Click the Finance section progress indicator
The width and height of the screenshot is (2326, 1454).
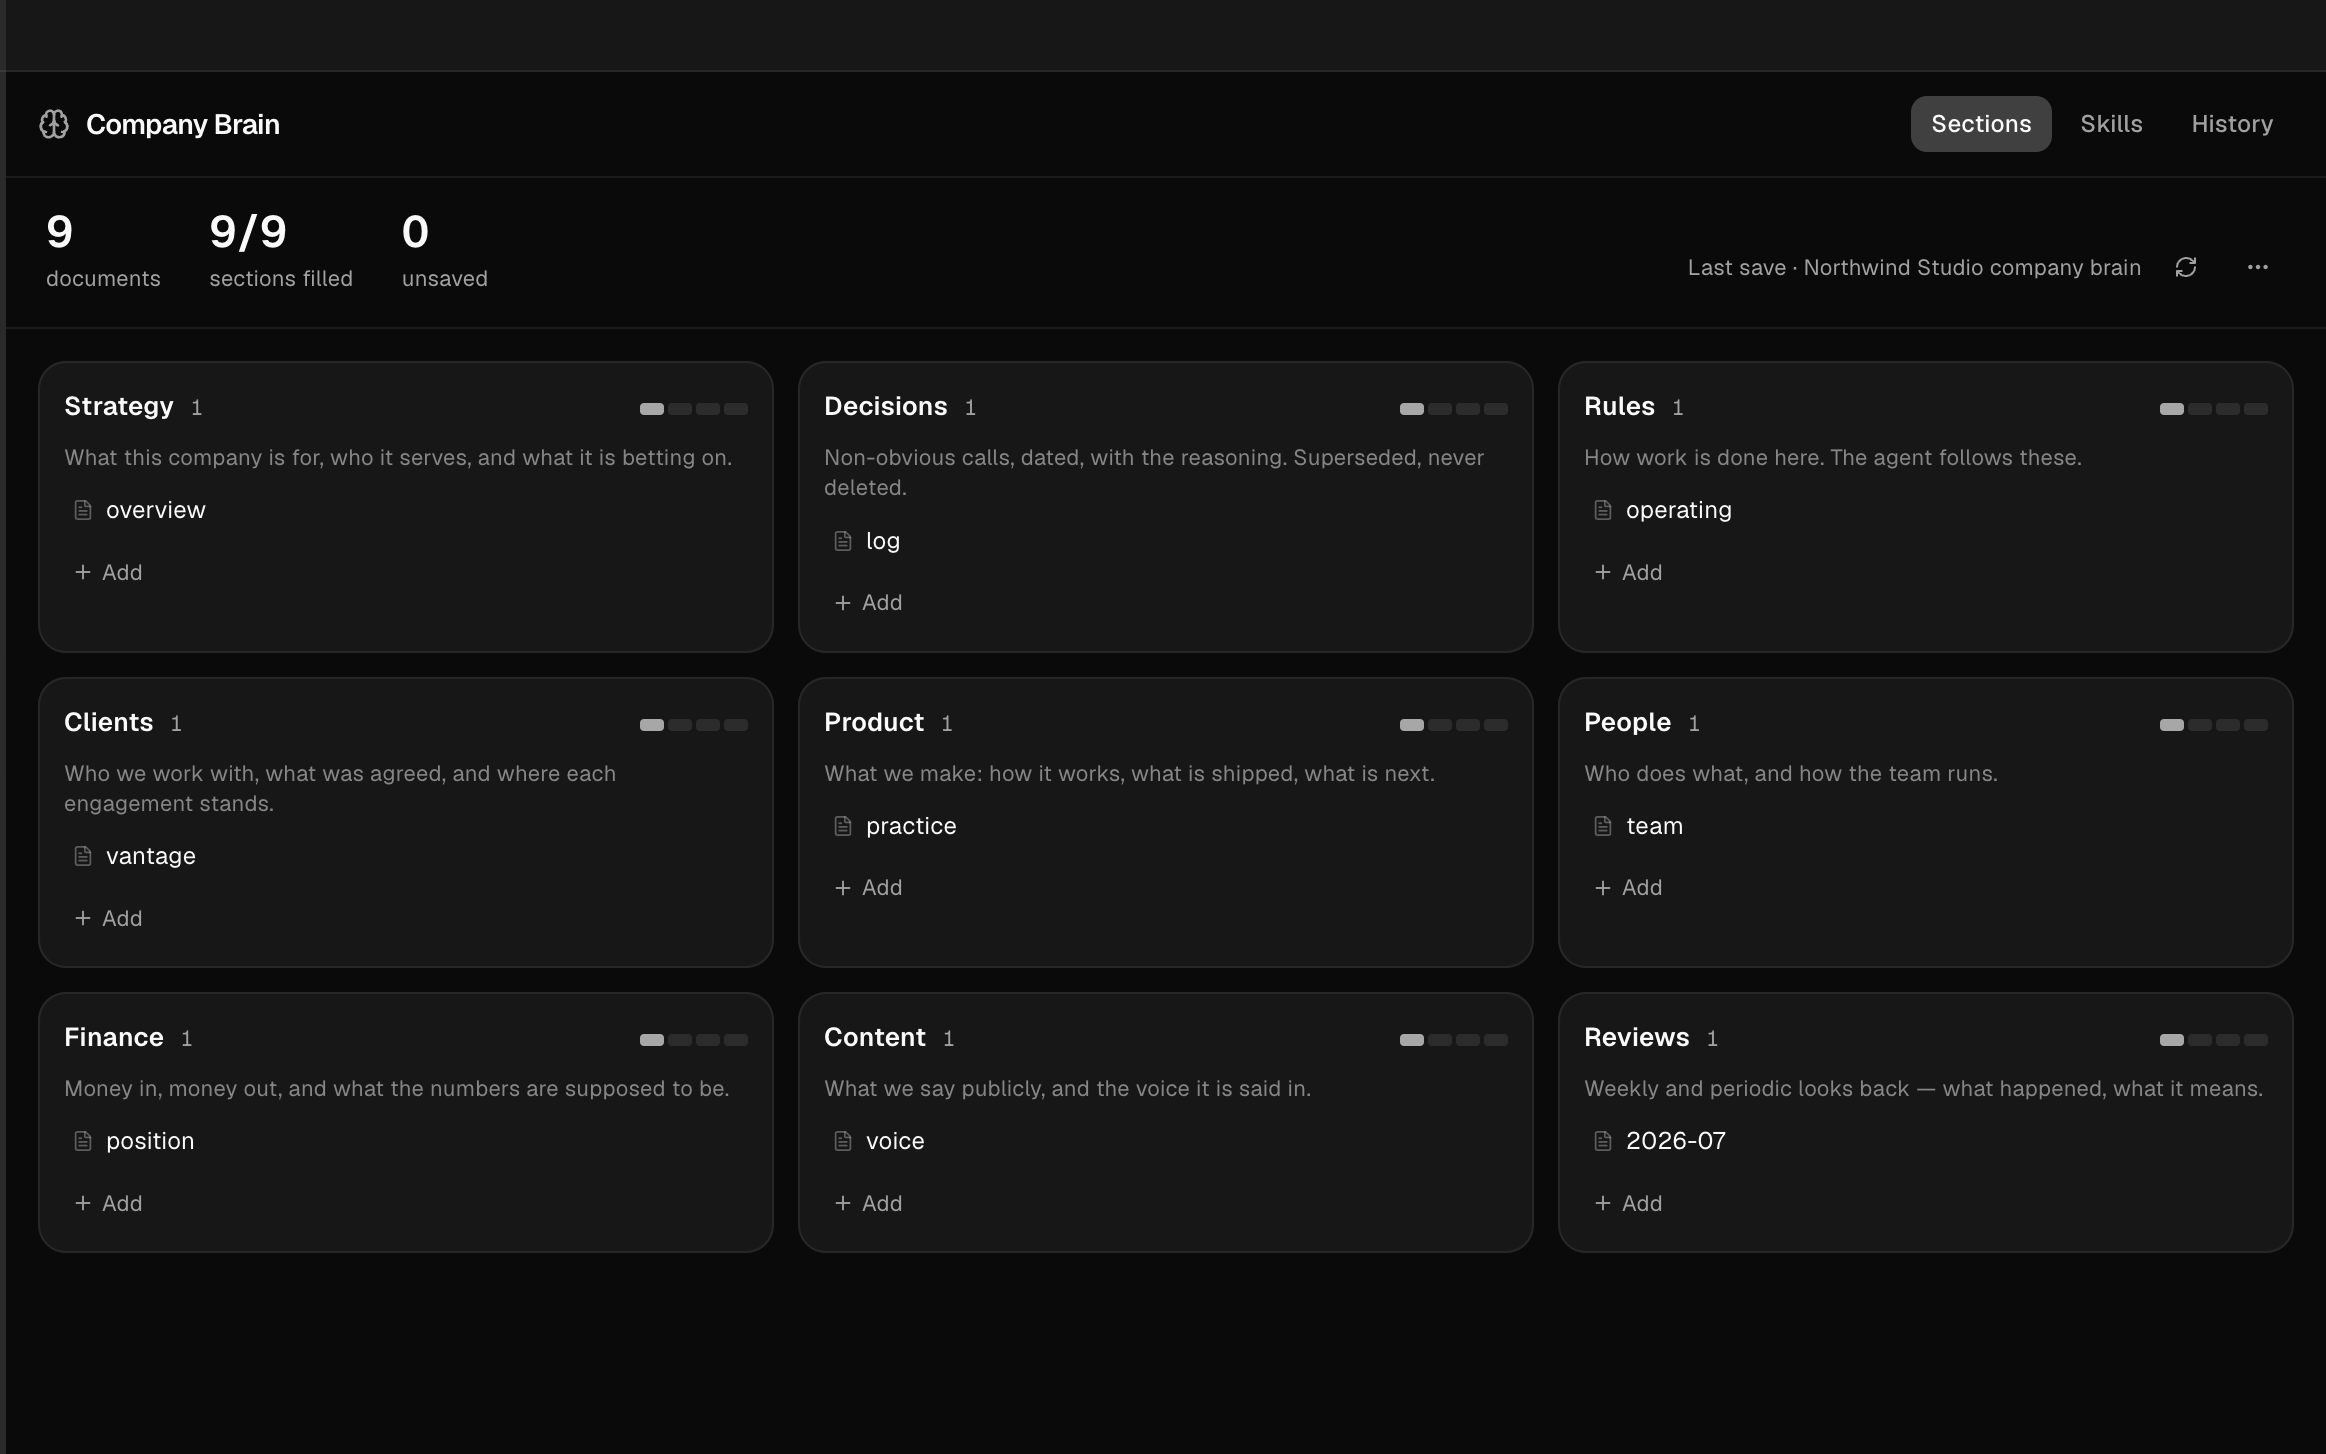point(694,1039)
